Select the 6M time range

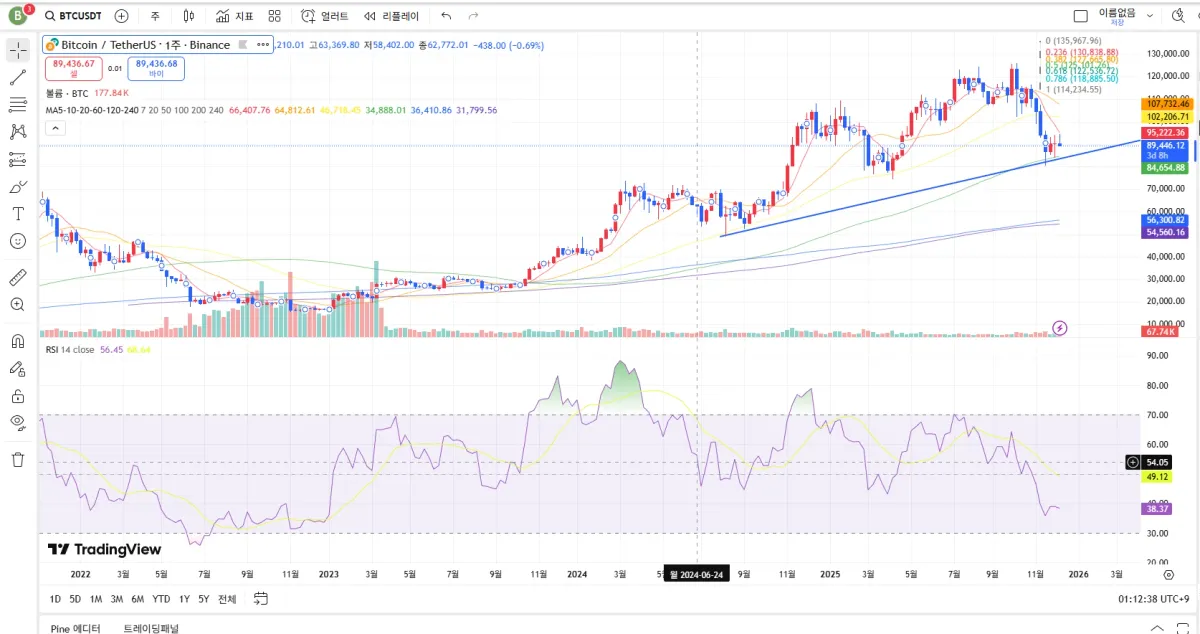(x=137, y=599)
